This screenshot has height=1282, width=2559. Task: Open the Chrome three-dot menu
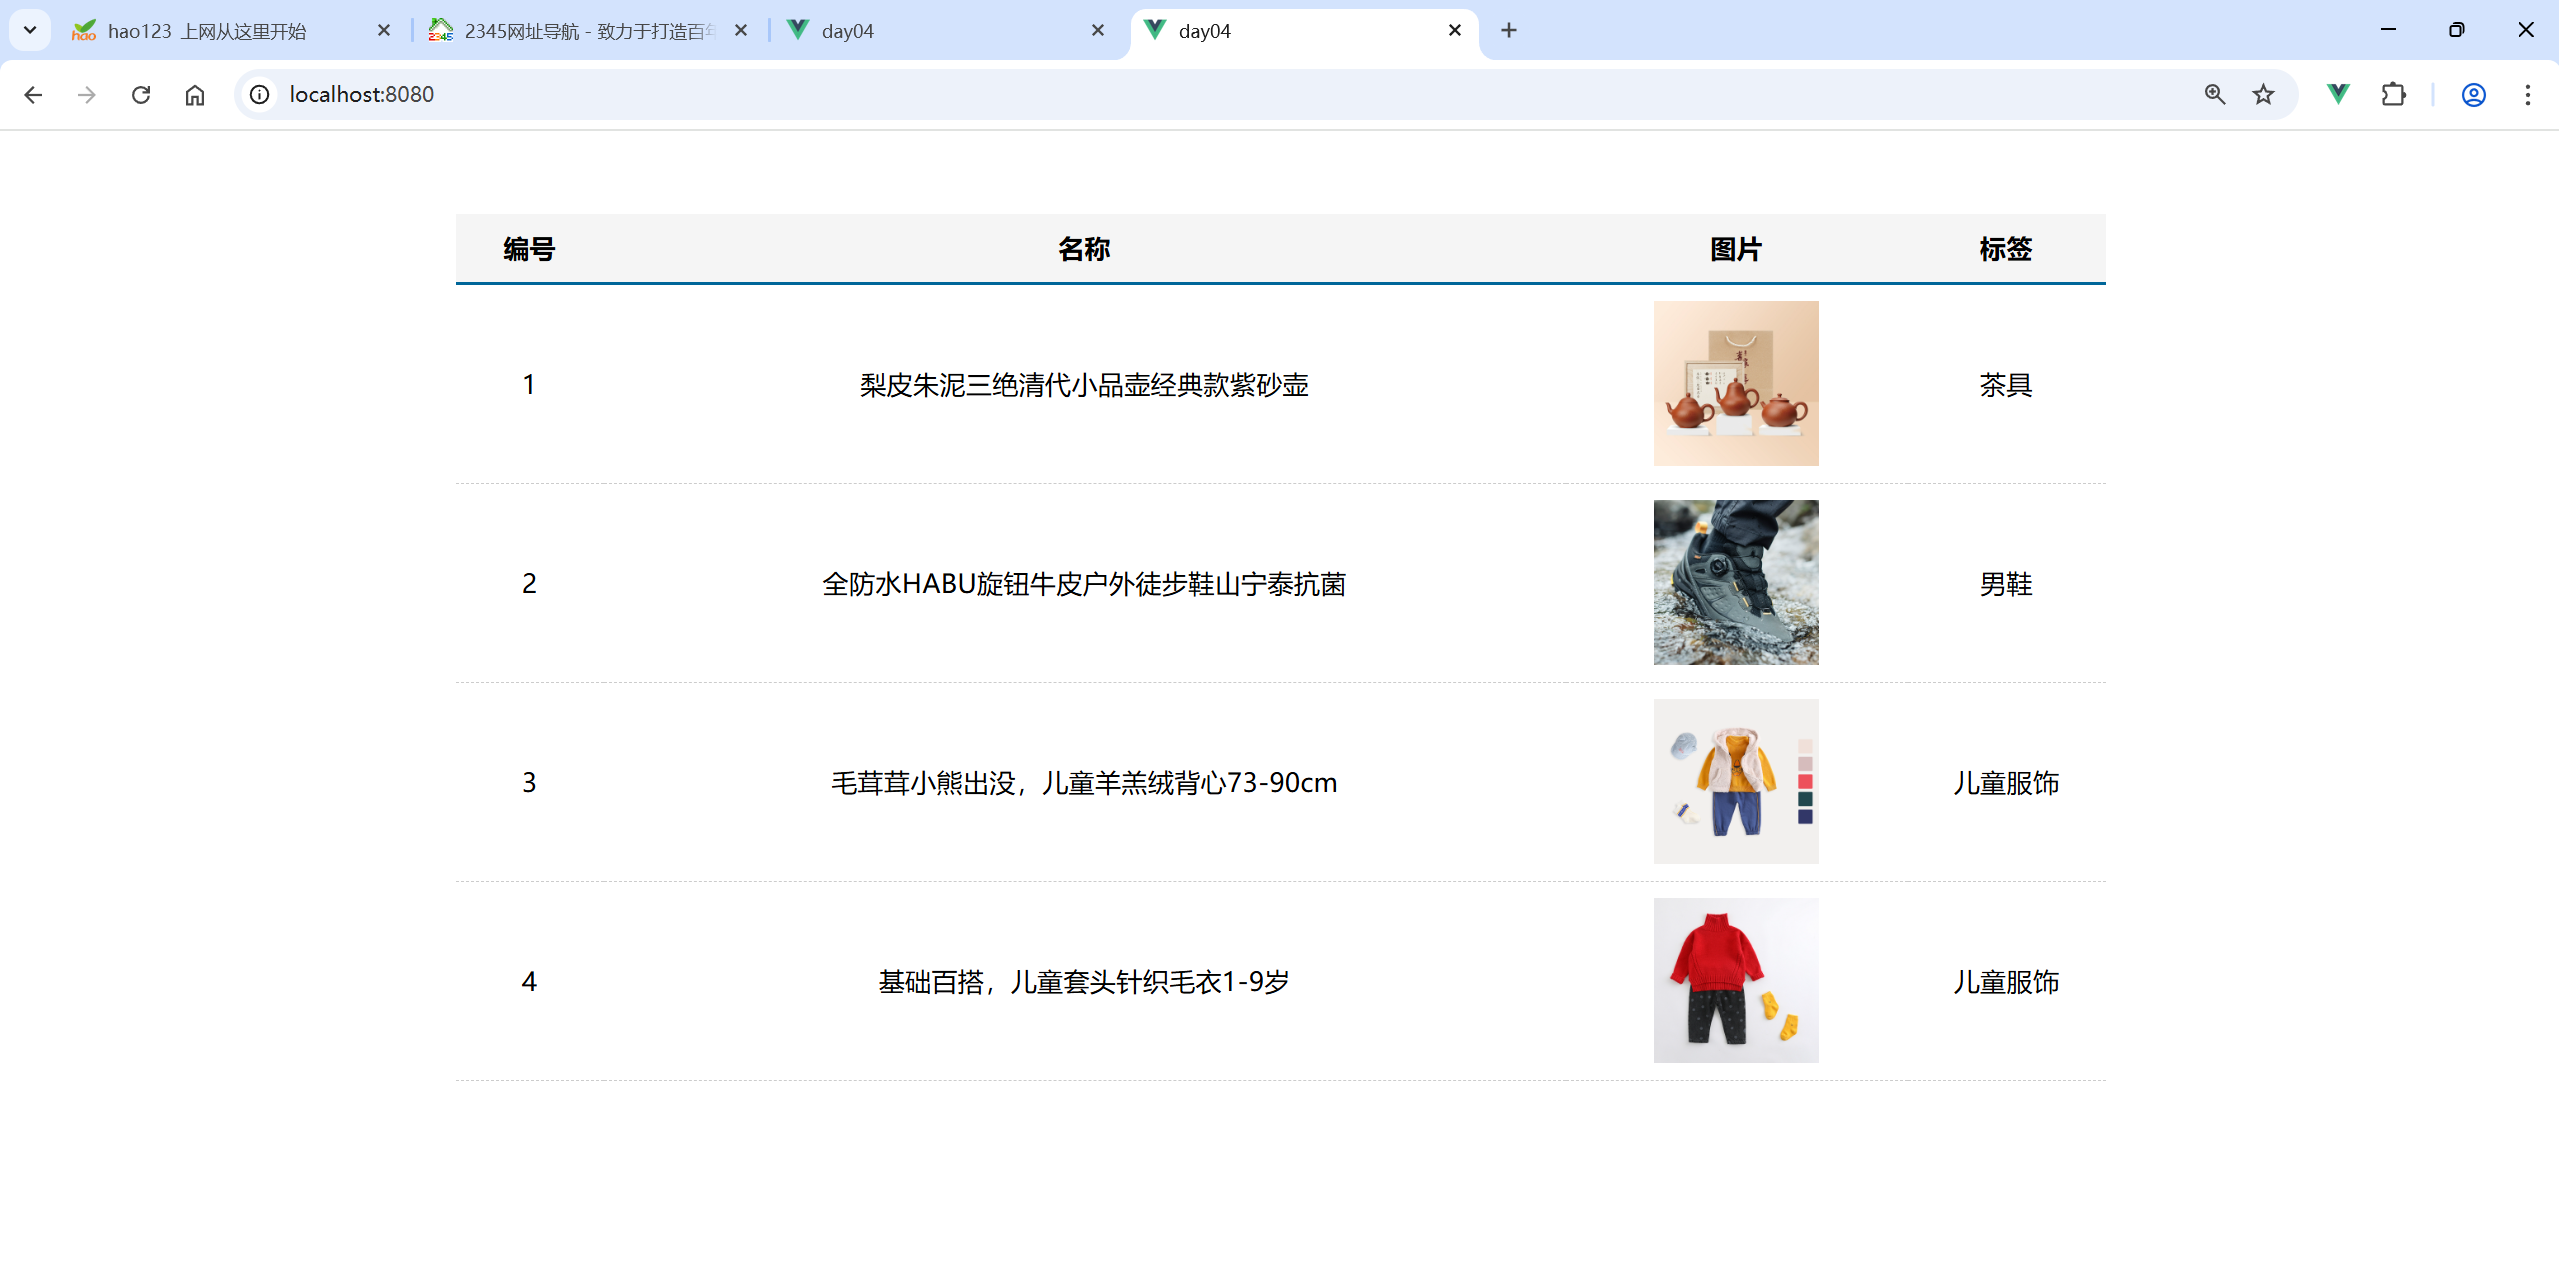(2527, 95)
